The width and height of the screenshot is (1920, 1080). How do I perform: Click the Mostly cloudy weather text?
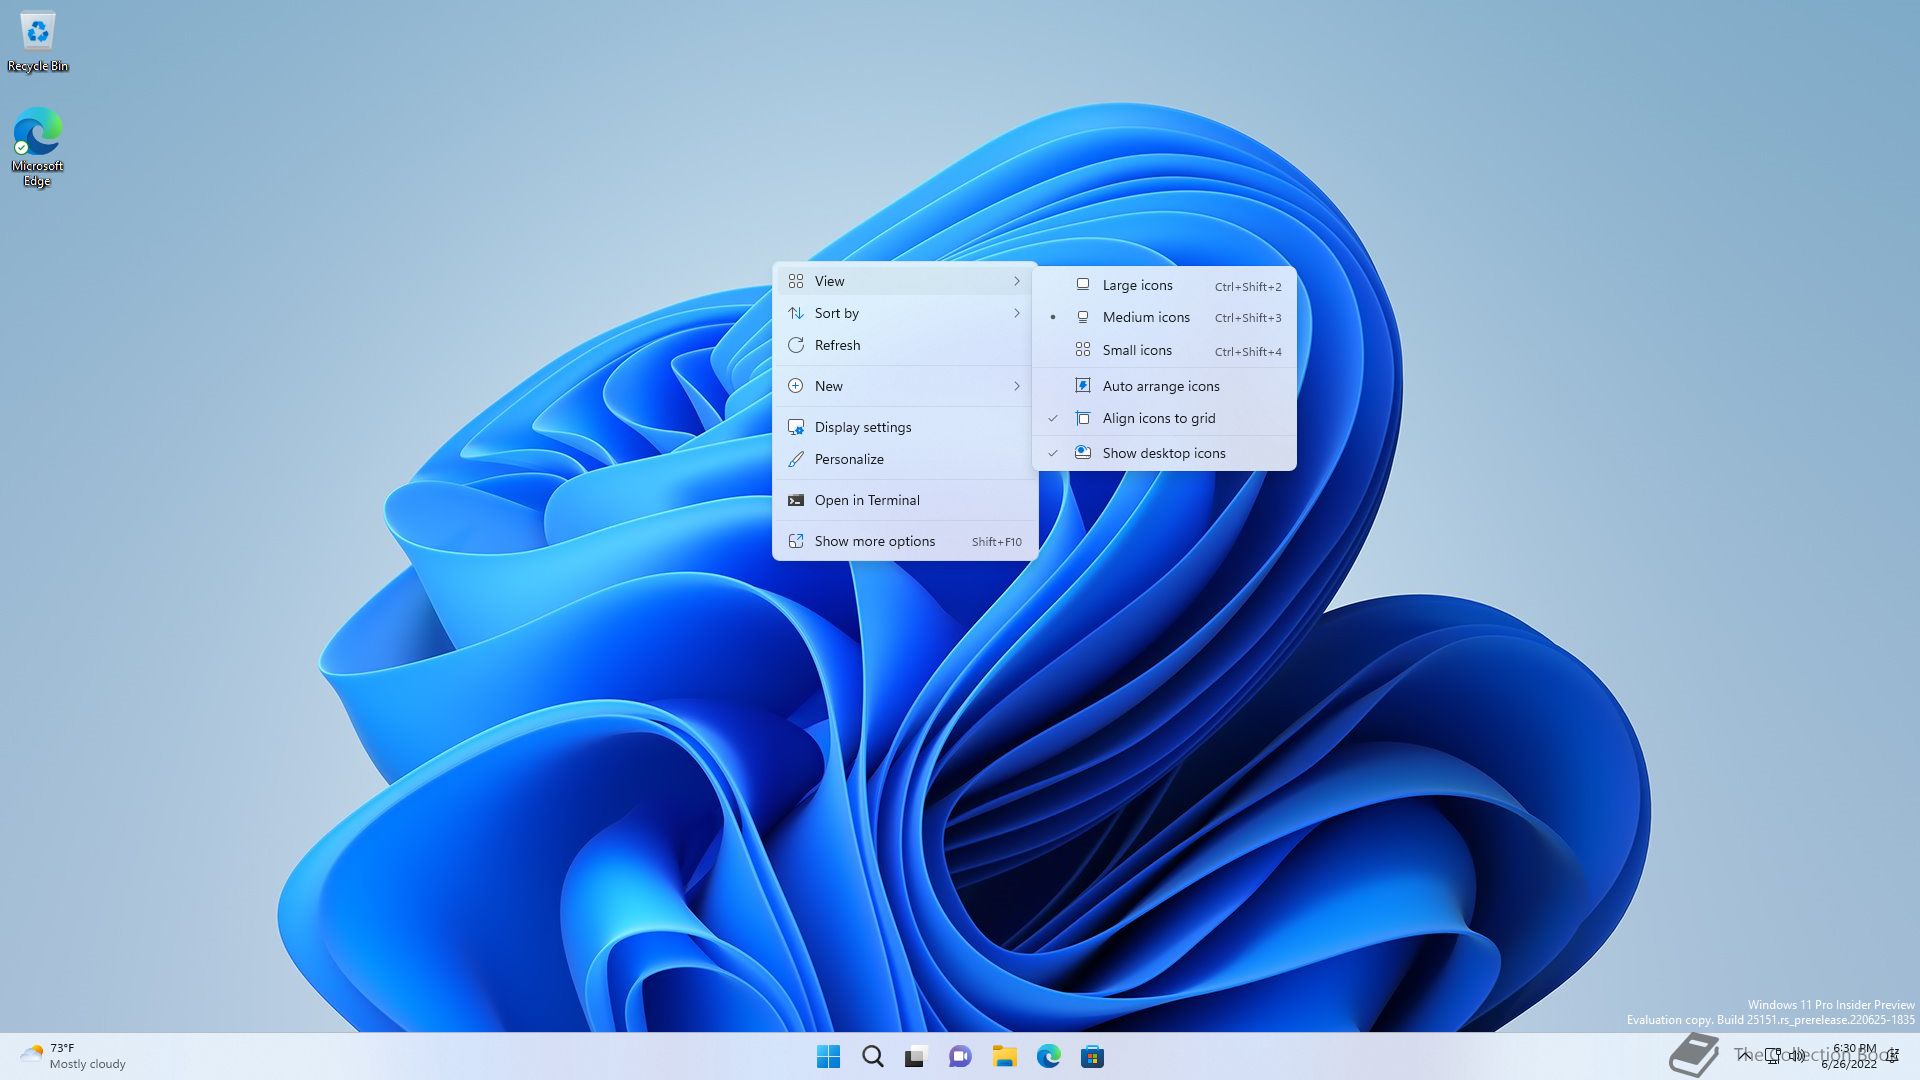coord(88,1064)
